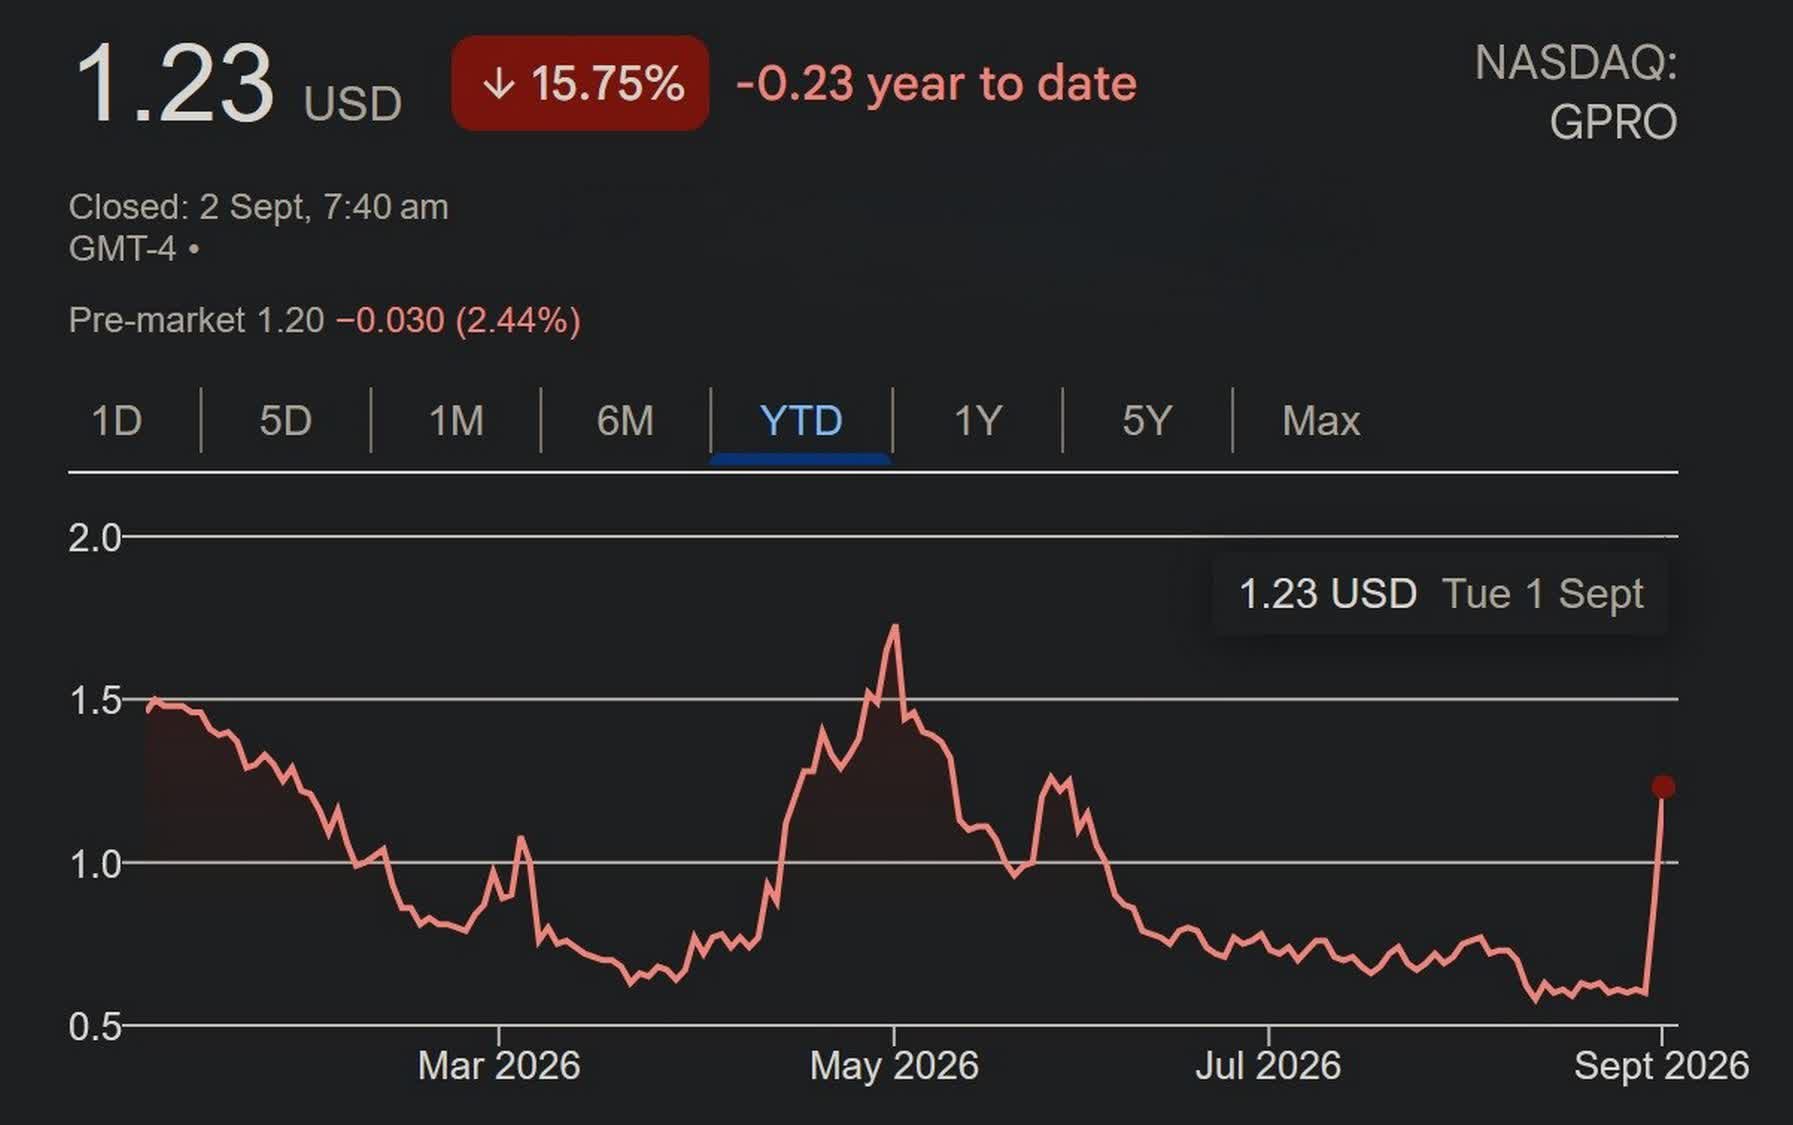Open the 1Y chart view
Viewport: 1793px width, 1125px height.
point(978,421)
